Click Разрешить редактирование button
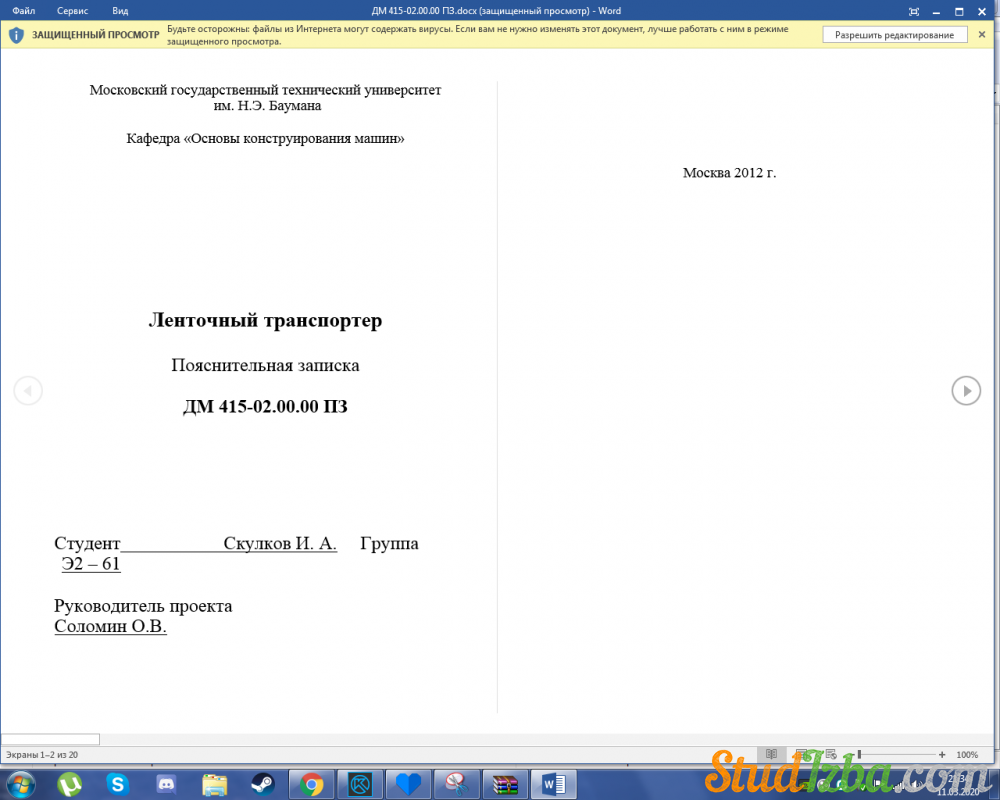Screen dimensions: 1000x800 (894, 35)
